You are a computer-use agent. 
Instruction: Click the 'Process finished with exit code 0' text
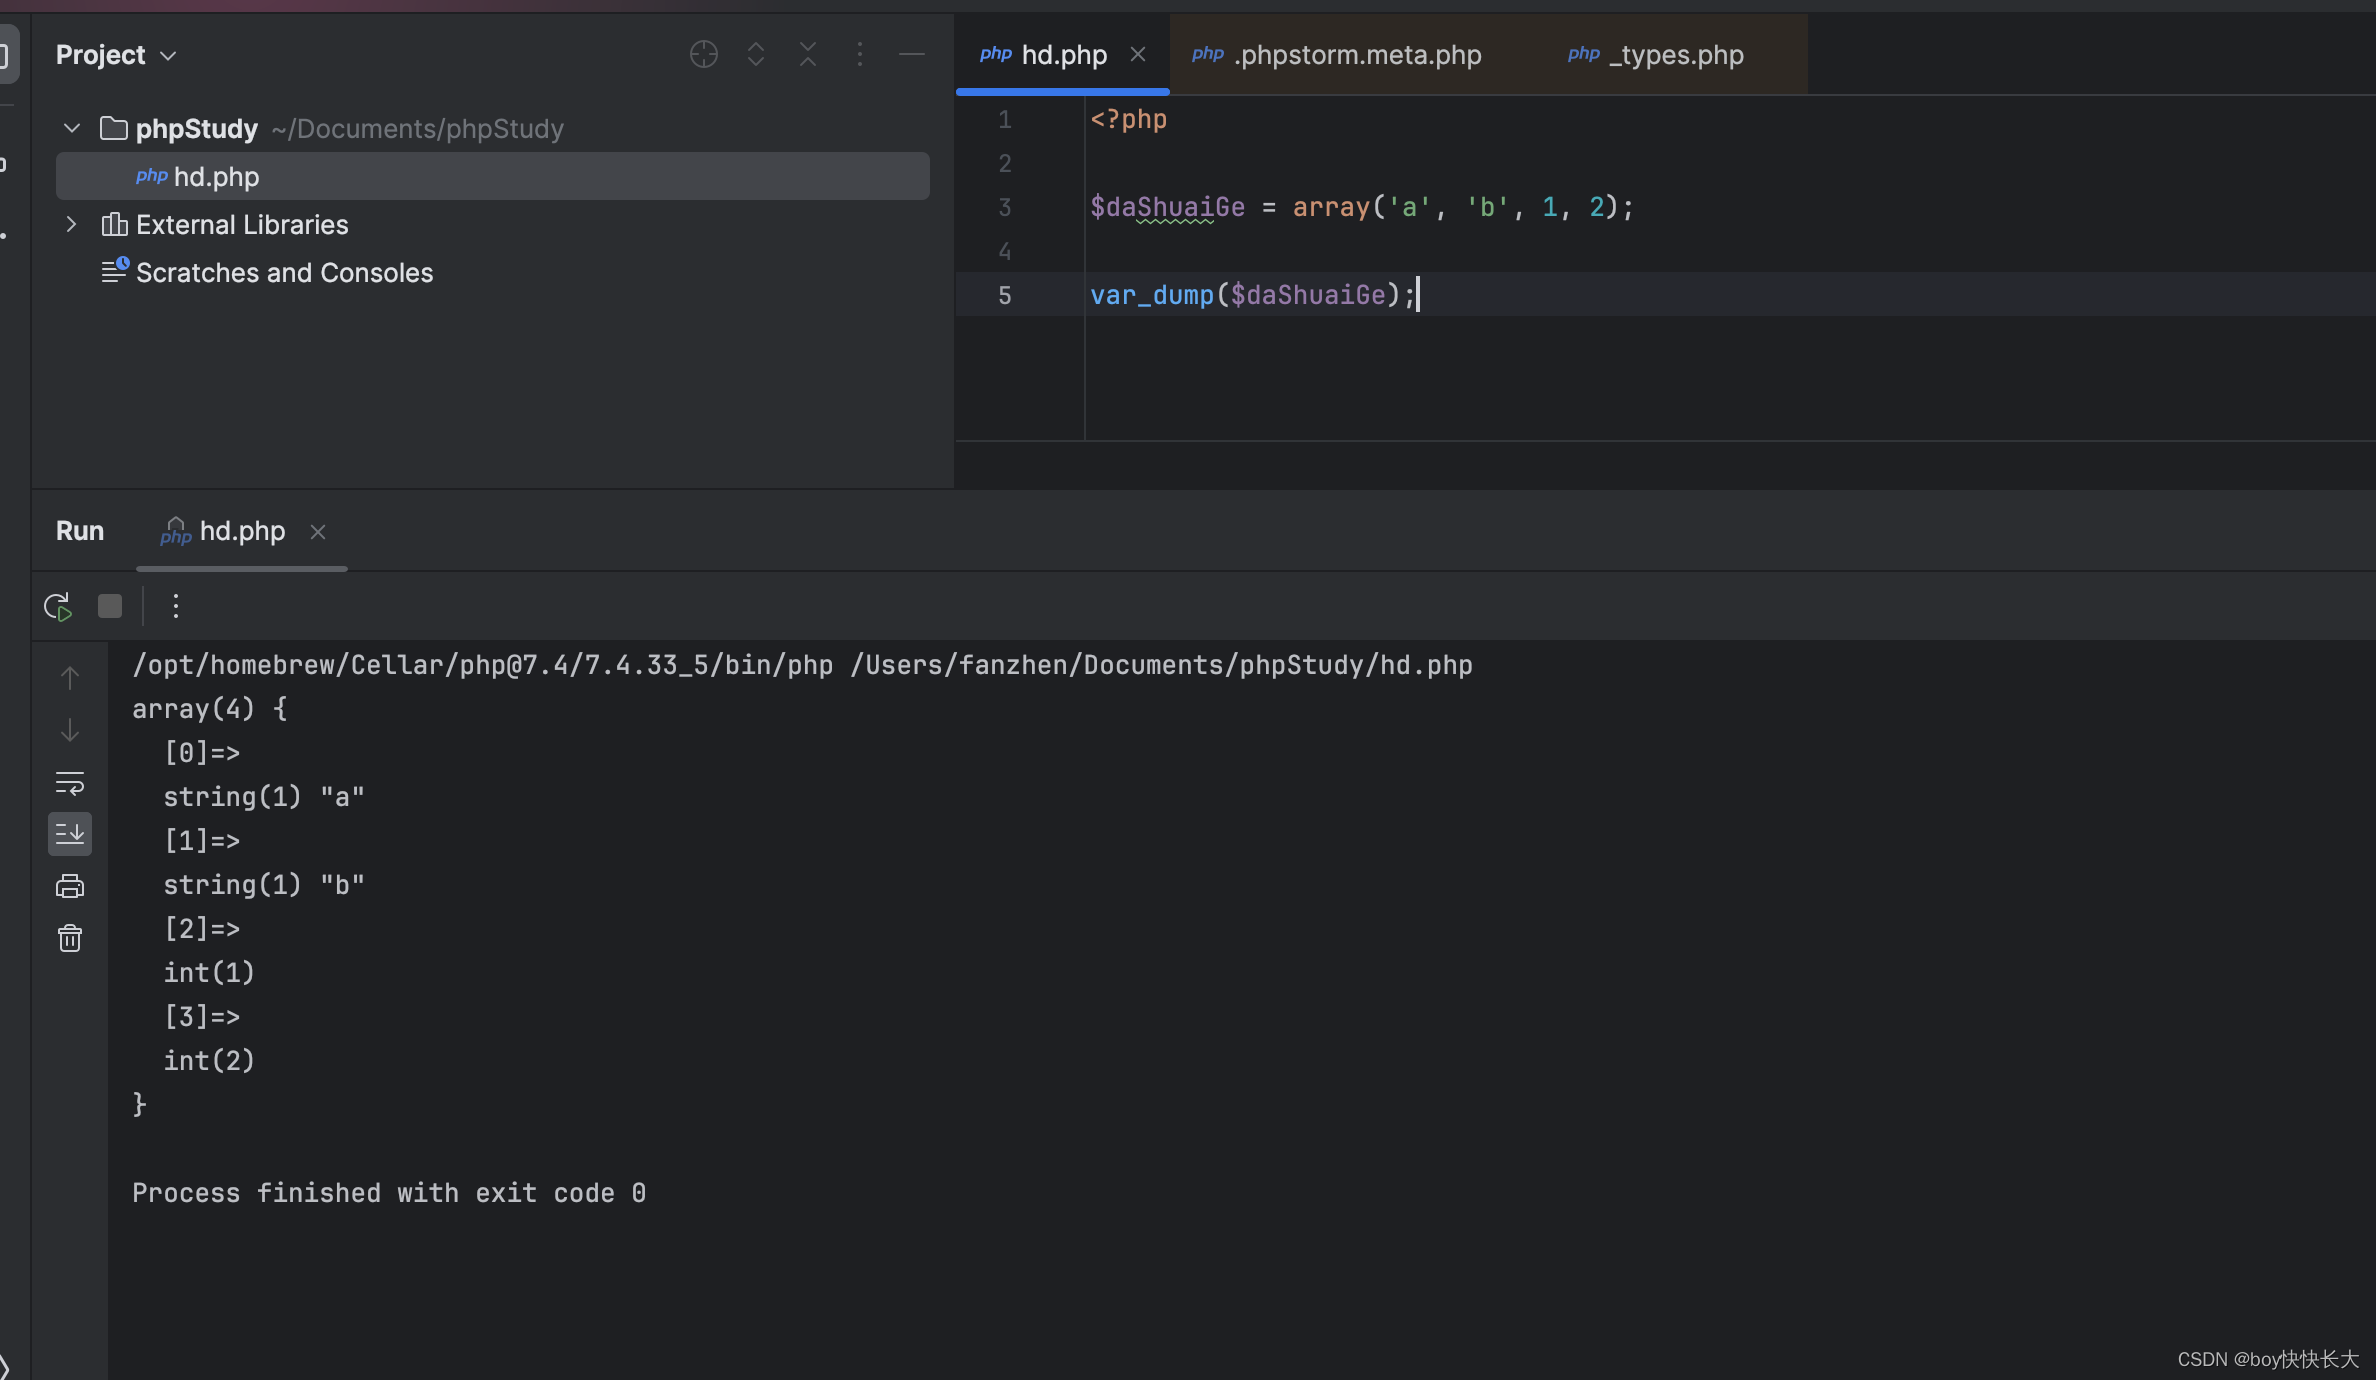(389, 1193)
